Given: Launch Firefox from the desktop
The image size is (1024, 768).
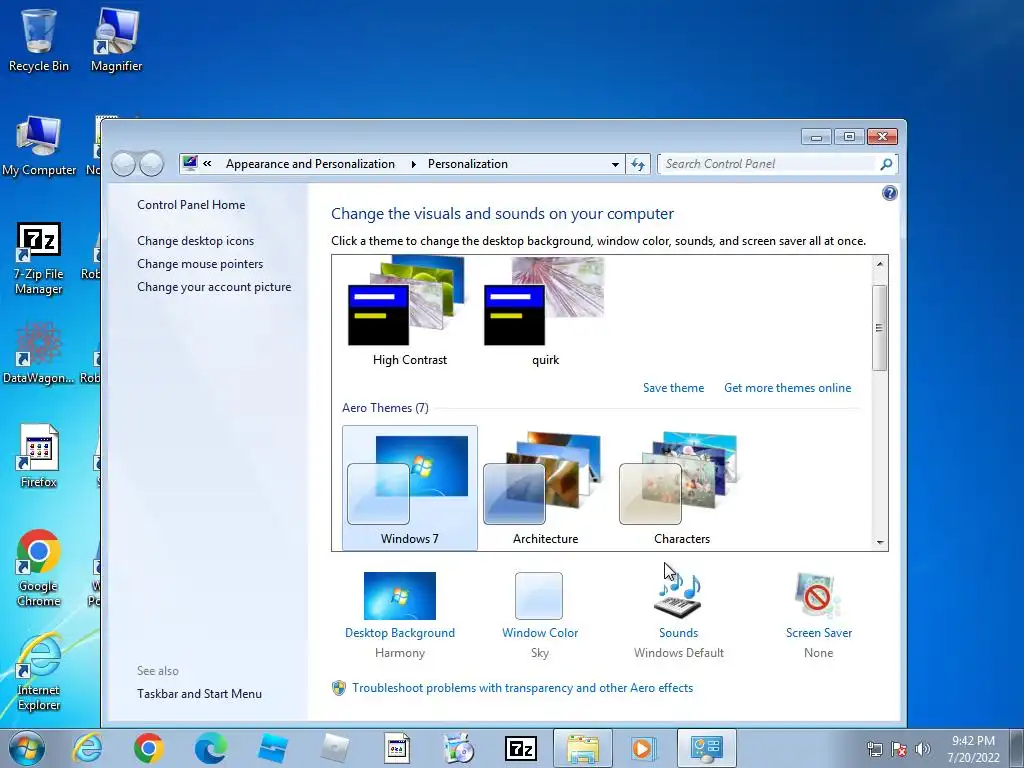Looking at the screenshot, I should point(39,456).
